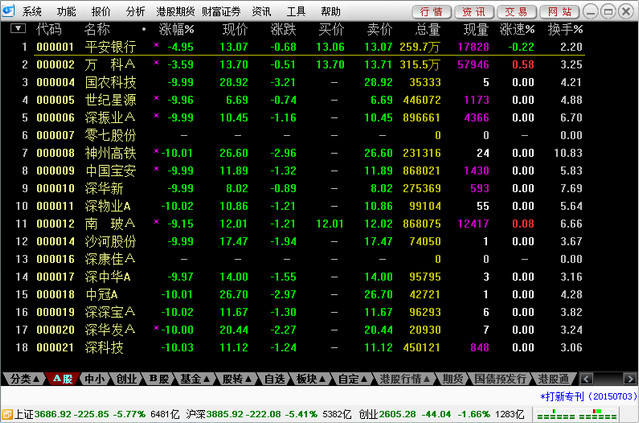
Task: Click the 沪深 index value 3885.92
Action: click(x=225, y=414)
